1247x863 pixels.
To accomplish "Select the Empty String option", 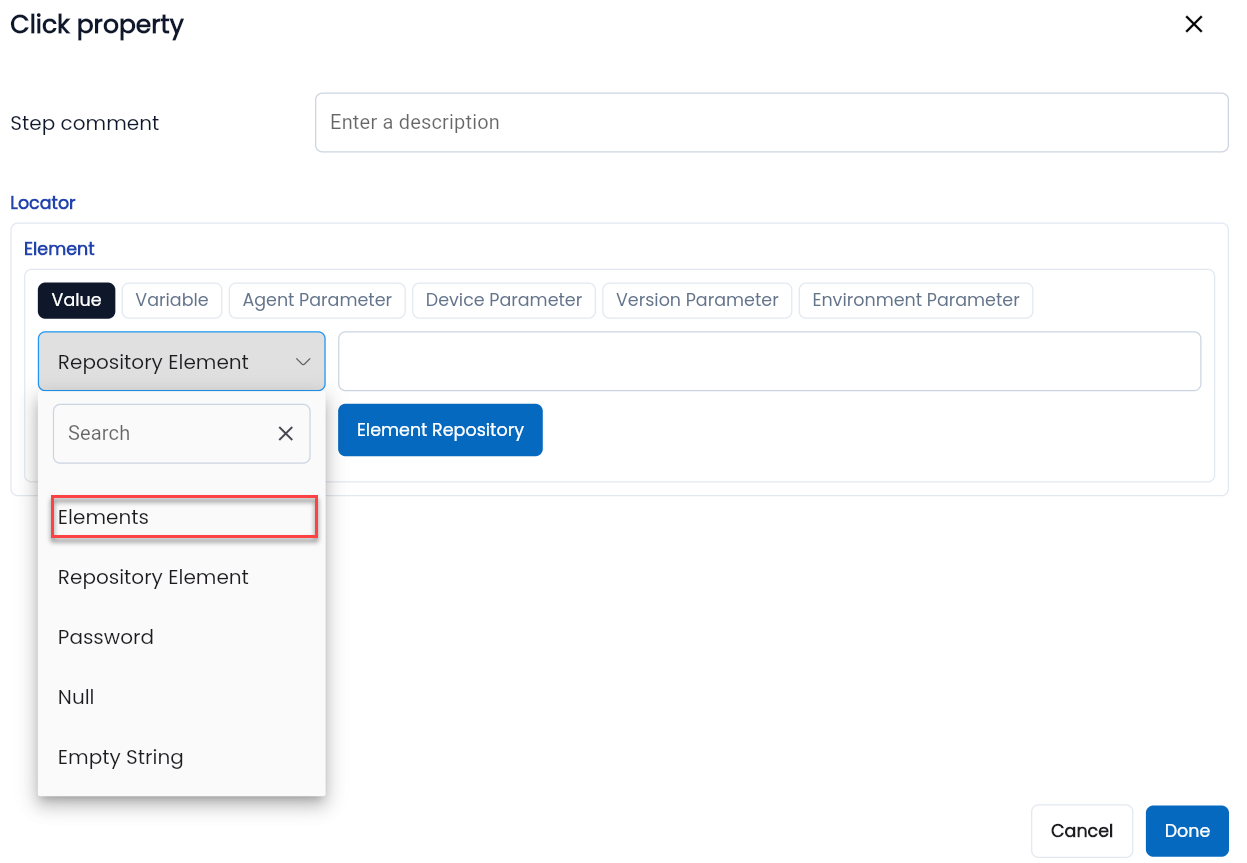I will (x=181, y=757).
